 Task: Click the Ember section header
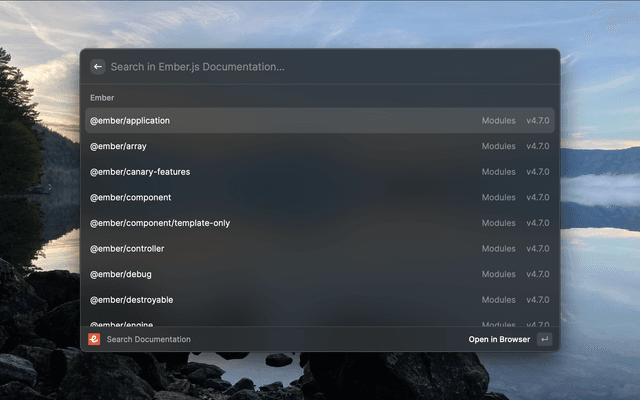102,98
